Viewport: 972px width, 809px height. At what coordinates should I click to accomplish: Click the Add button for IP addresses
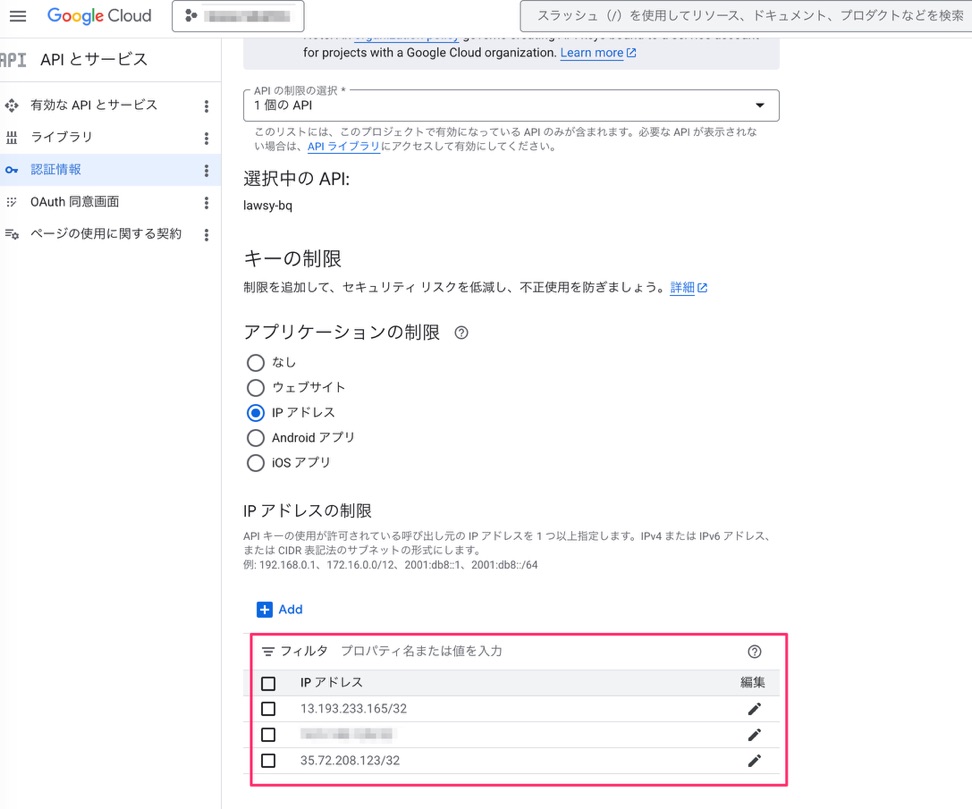[280, 610]
